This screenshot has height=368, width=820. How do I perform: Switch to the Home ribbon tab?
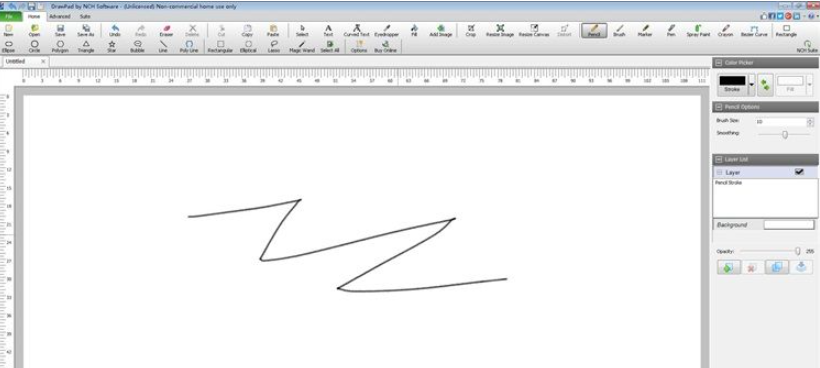point(34,16)
